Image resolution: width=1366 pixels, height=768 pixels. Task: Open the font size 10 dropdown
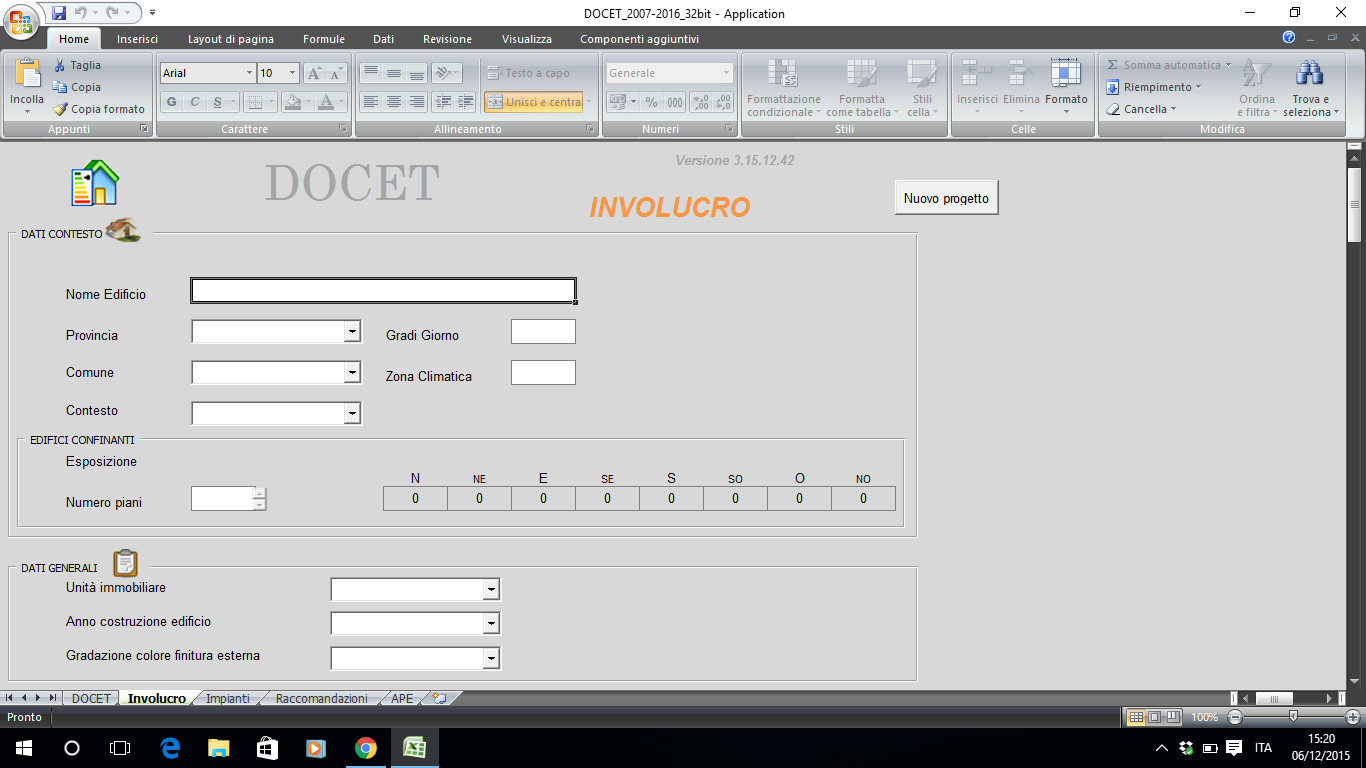[x=292, y=73]
